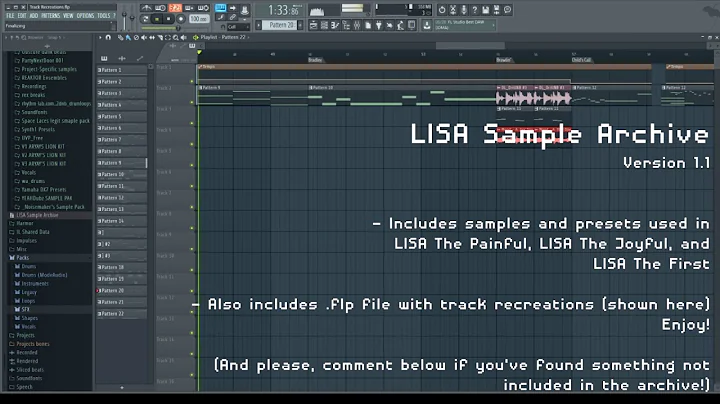720x404 pixels.
Task: Toggle overdub/blend recording mode
Action: click(x=189, y=8)
